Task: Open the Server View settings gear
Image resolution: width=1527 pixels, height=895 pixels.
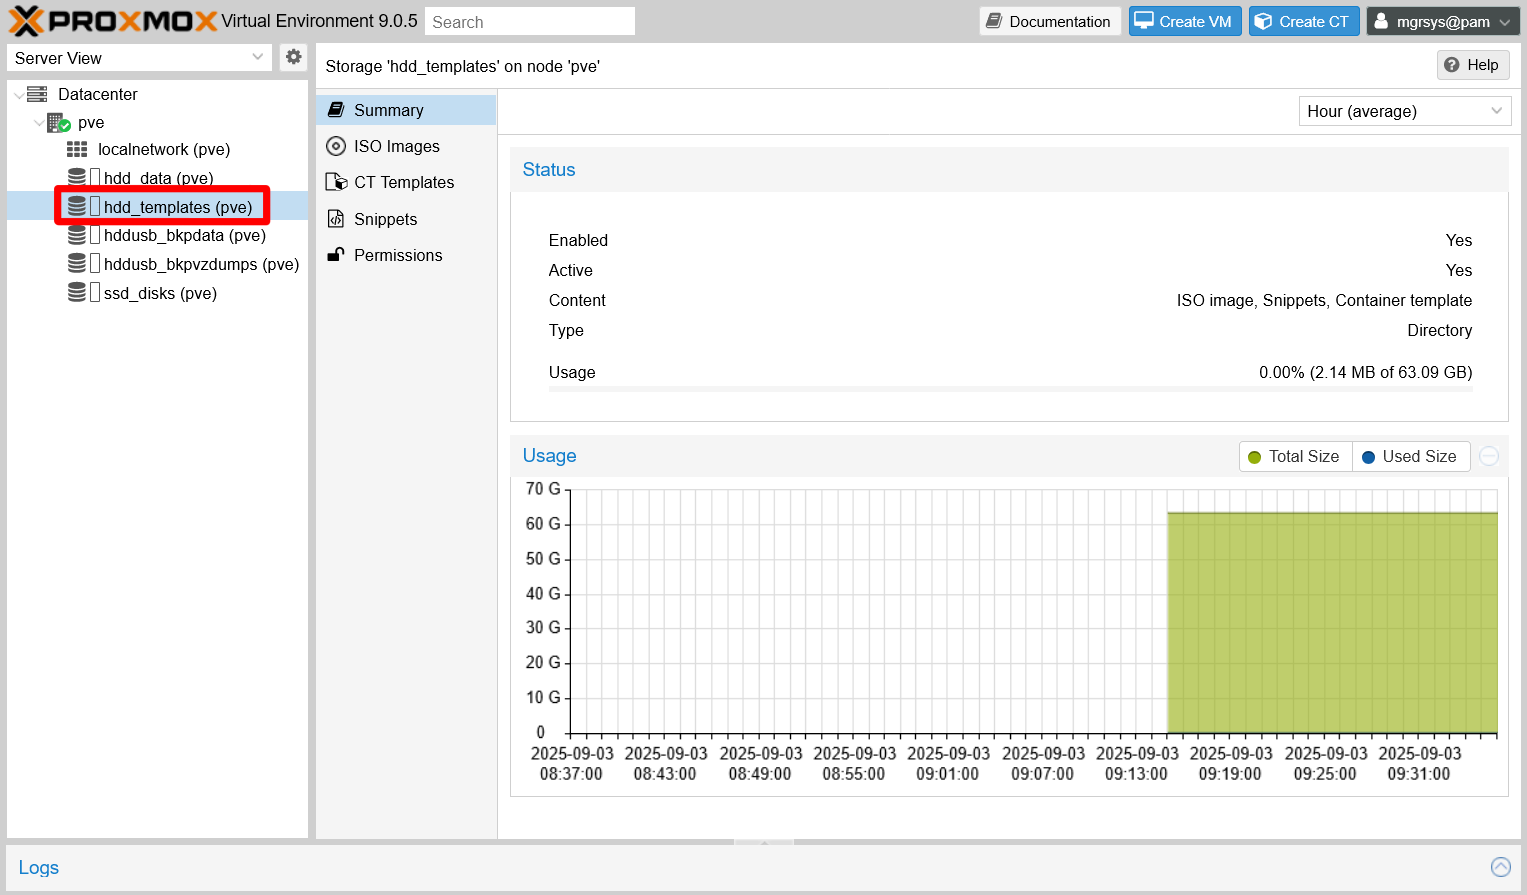Action: pyautogui.click(x=293, y=57)
